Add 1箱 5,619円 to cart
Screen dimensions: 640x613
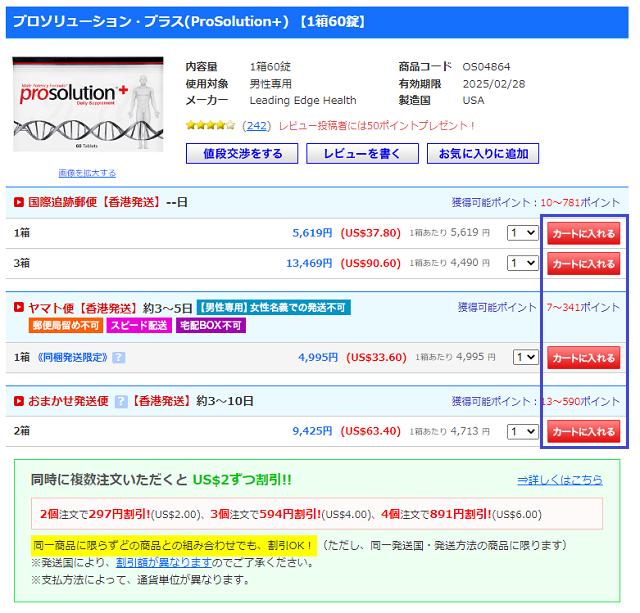(x=583, y=233)
